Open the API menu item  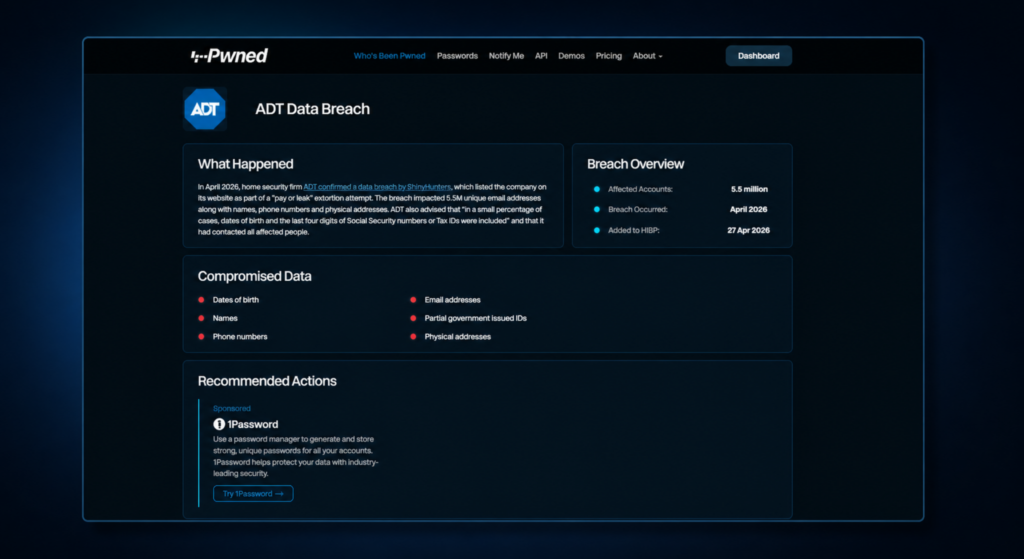tap(541, 56)
